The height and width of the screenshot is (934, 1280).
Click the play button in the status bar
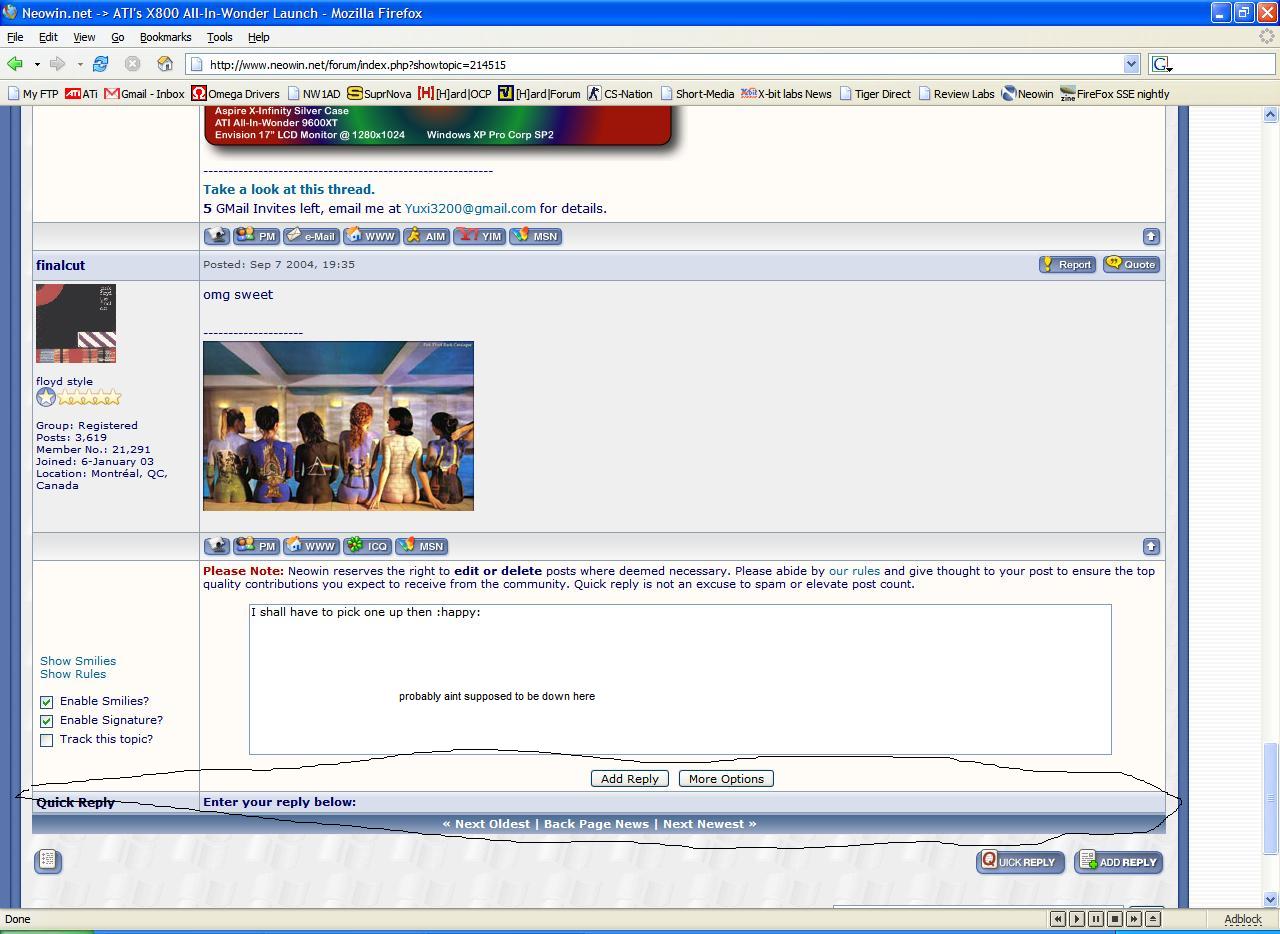[1077, 918]
